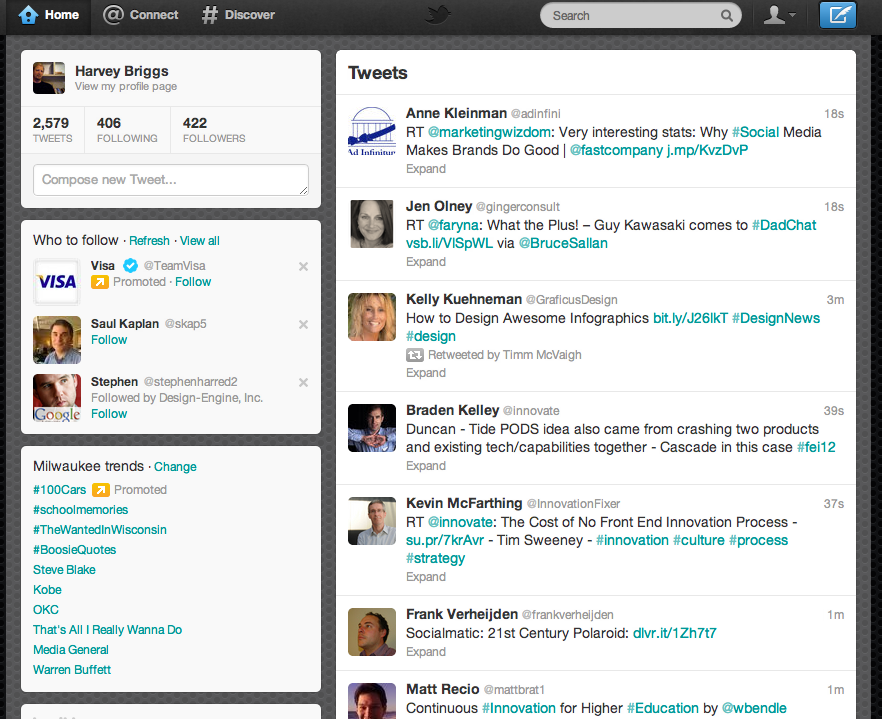Screen dimensions: 882x719
Task: Follow @TeamVisa
Action: click(193, 281)
